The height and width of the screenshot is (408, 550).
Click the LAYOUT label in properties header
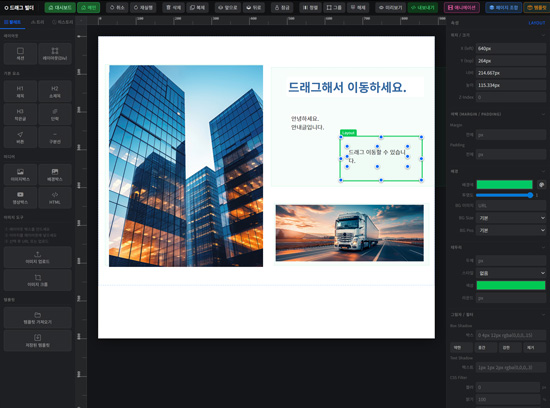(x=537, y=23)
